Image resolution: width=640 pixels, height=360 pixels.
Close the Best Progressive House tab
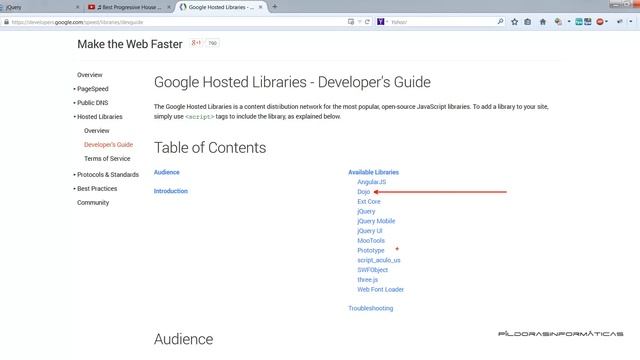point(169,7)
